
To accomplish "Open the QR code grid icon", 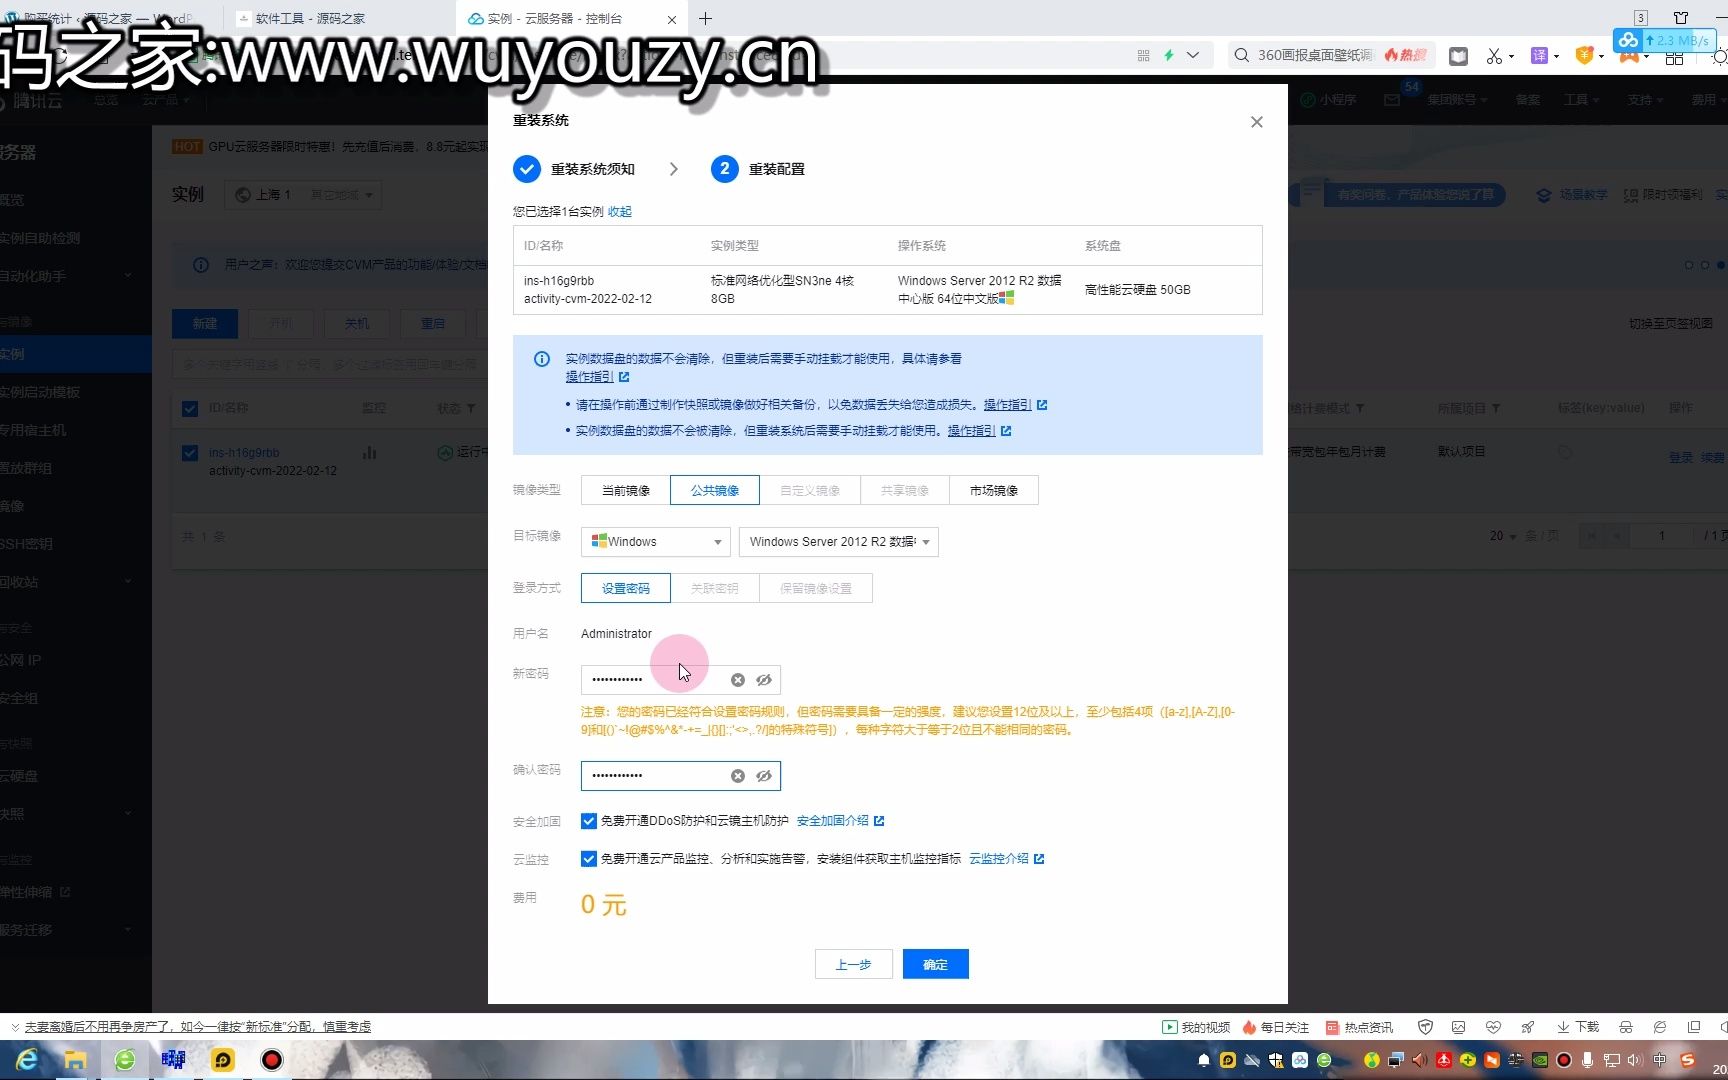I will 1144,55.
